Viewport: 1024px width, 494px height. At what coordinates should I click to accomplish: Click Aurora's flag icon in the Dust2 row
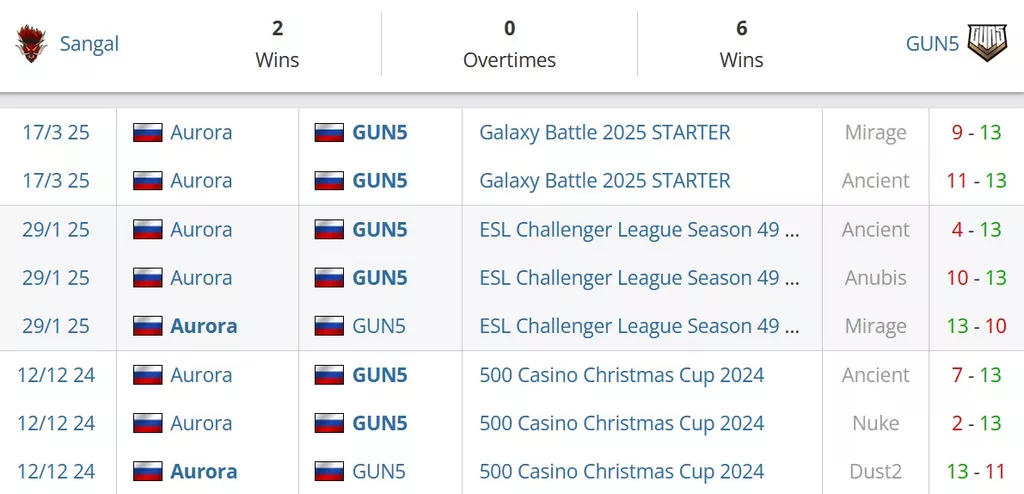148,472
